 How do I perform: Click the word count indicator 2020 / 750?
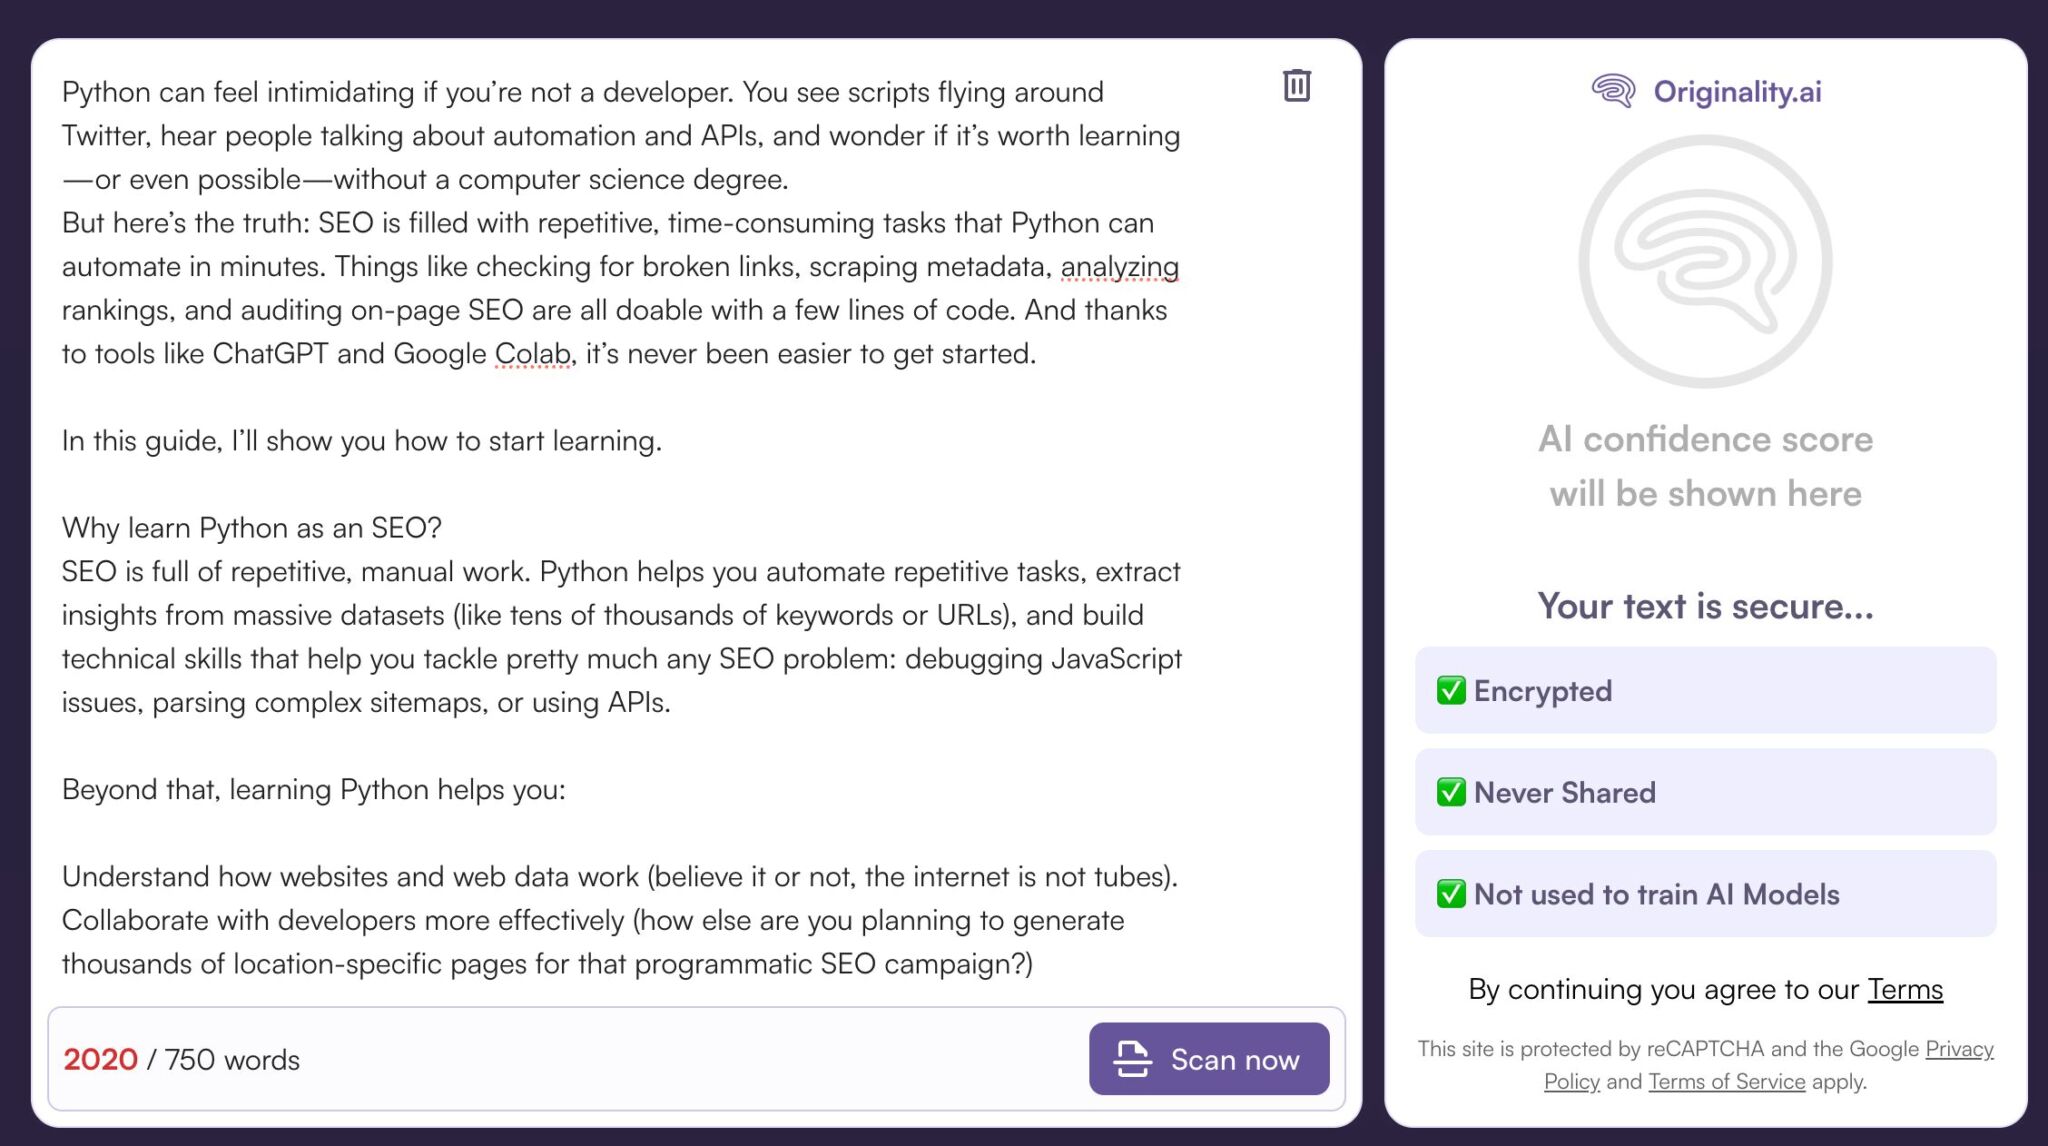point(182,1060)
